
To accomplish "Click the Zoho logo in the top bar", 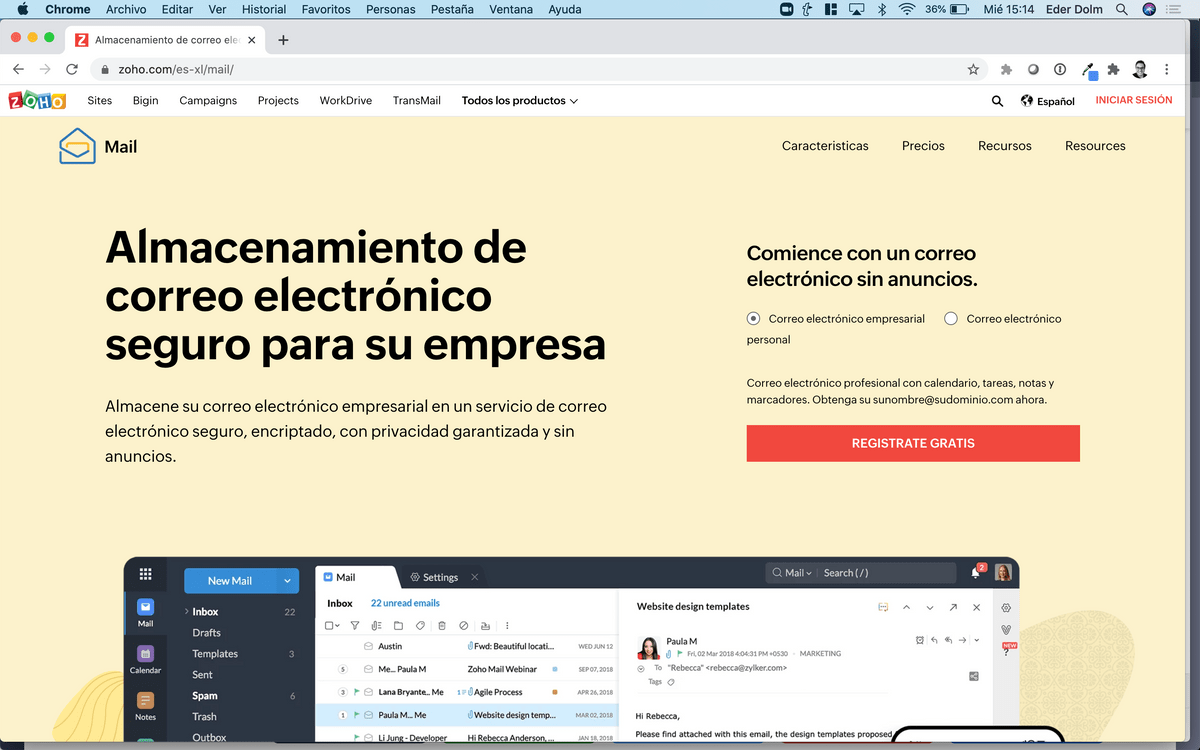I will tap(37, 100).
